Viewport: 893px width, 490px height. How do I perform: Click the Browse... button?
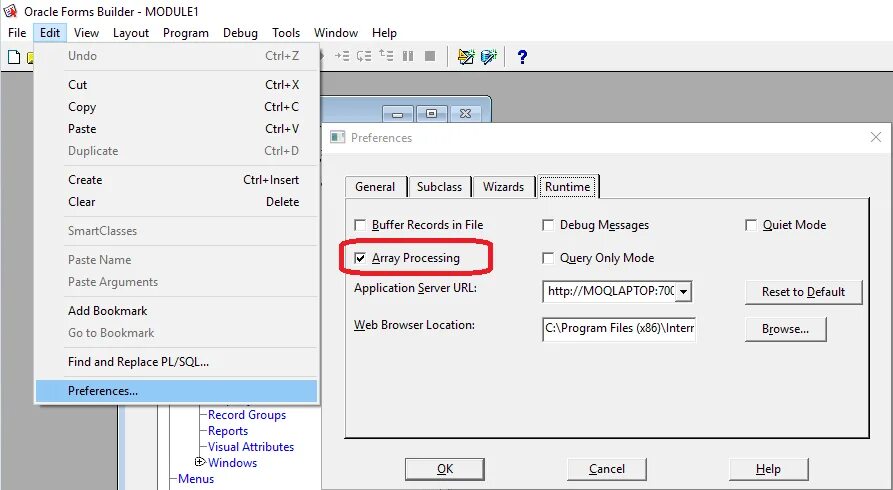point(785,329)
